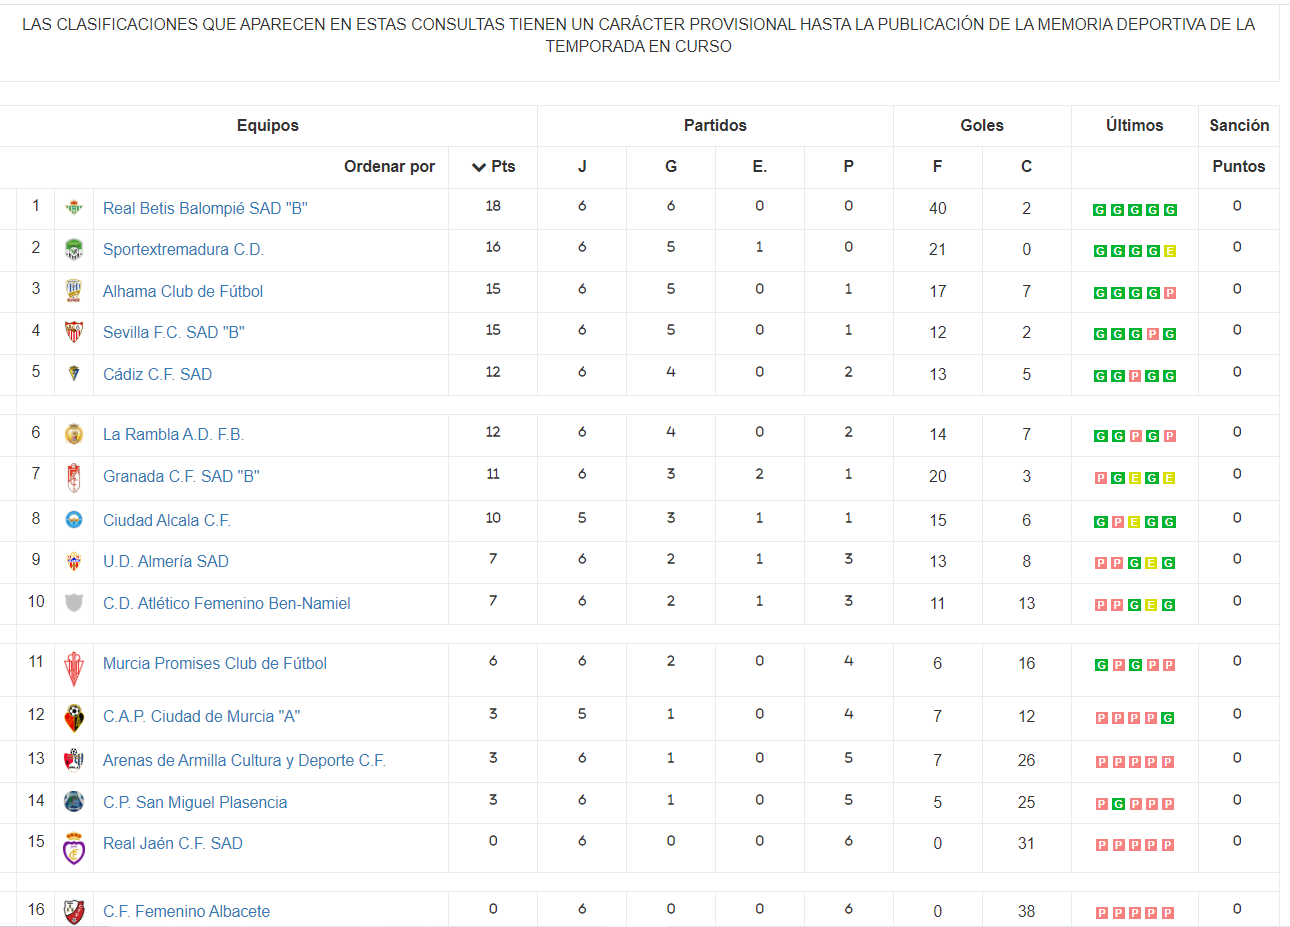Open C.D. Atlético Femenino Ben-Namiel link

click(x=227, y=603)
